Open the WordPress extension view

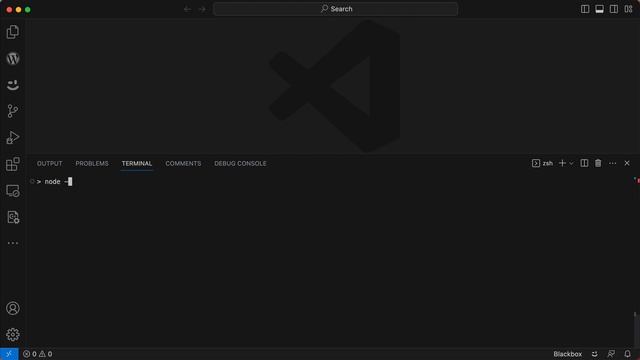(x=13, y=58)
